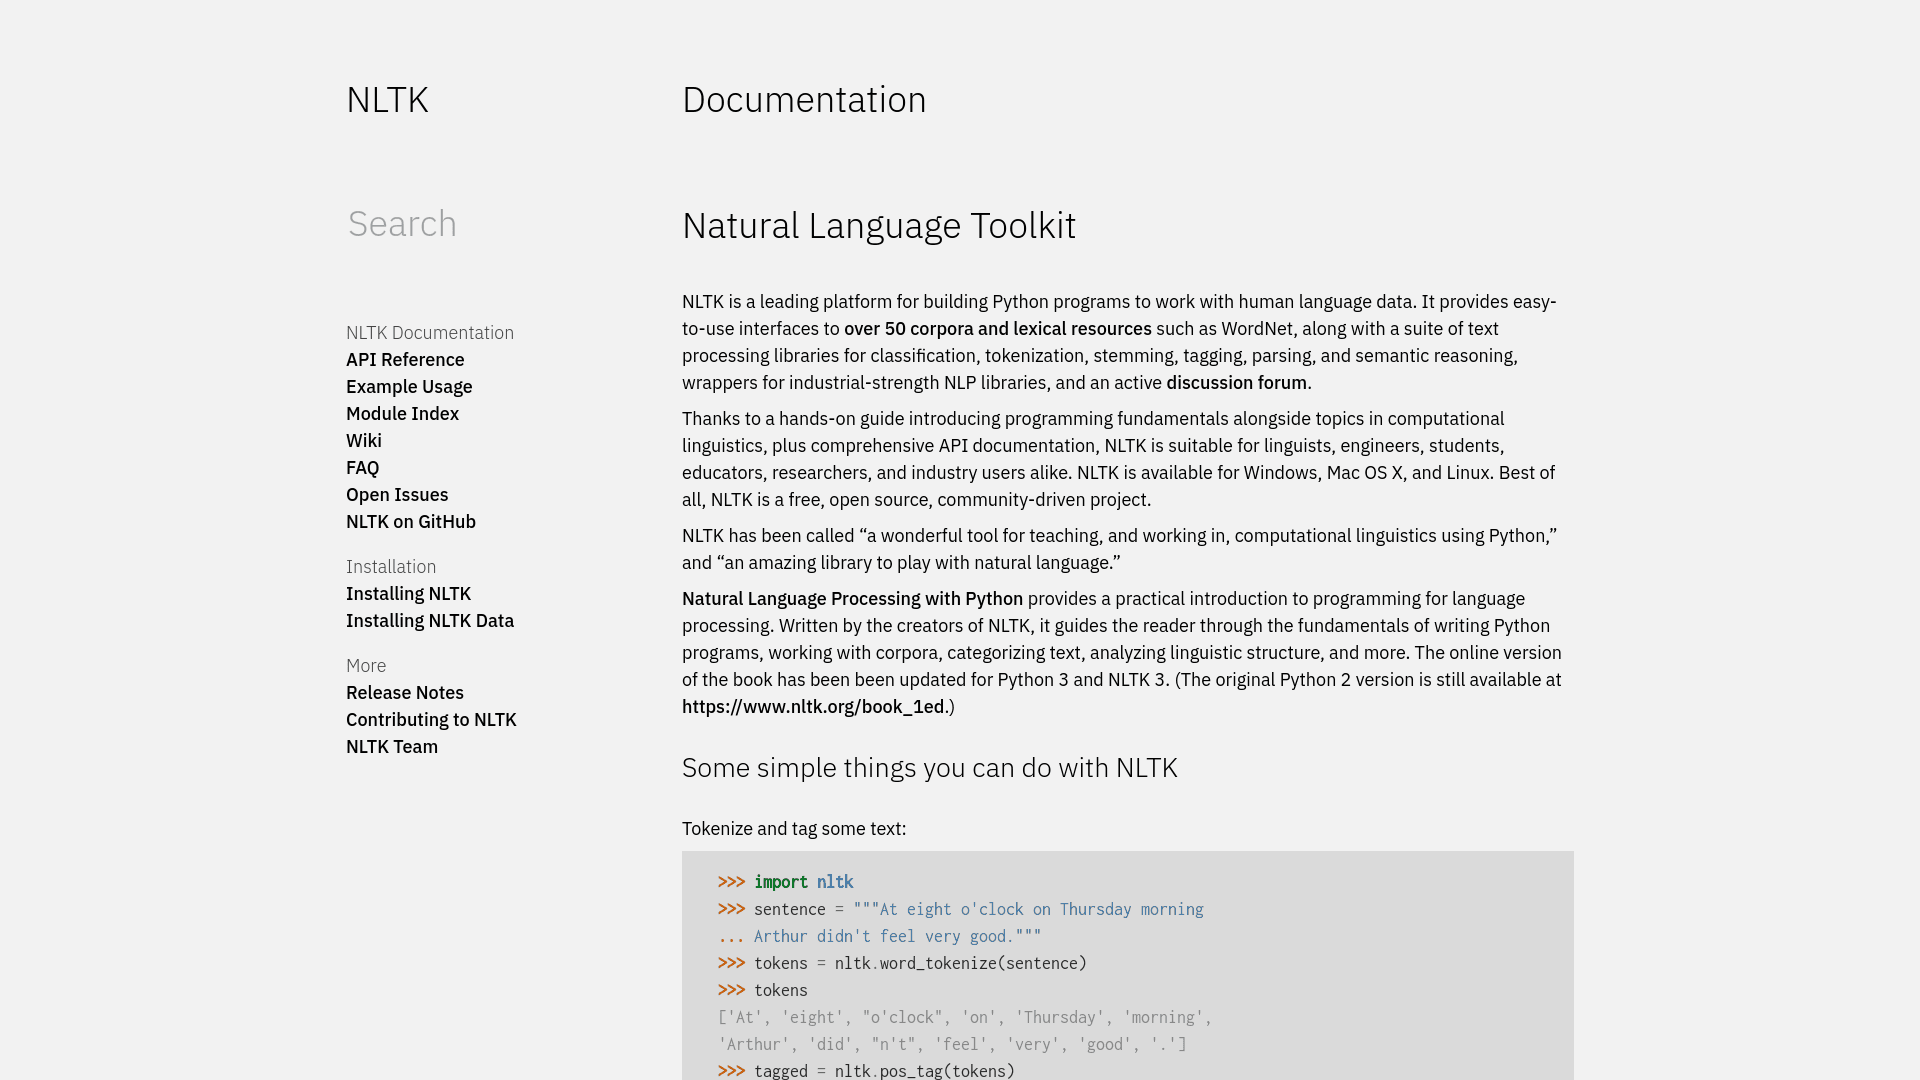The width and height of the screenshot is (1920, 1080).
Task: Open the Installing NLTK Data page
Action: (x=430, y=621)
